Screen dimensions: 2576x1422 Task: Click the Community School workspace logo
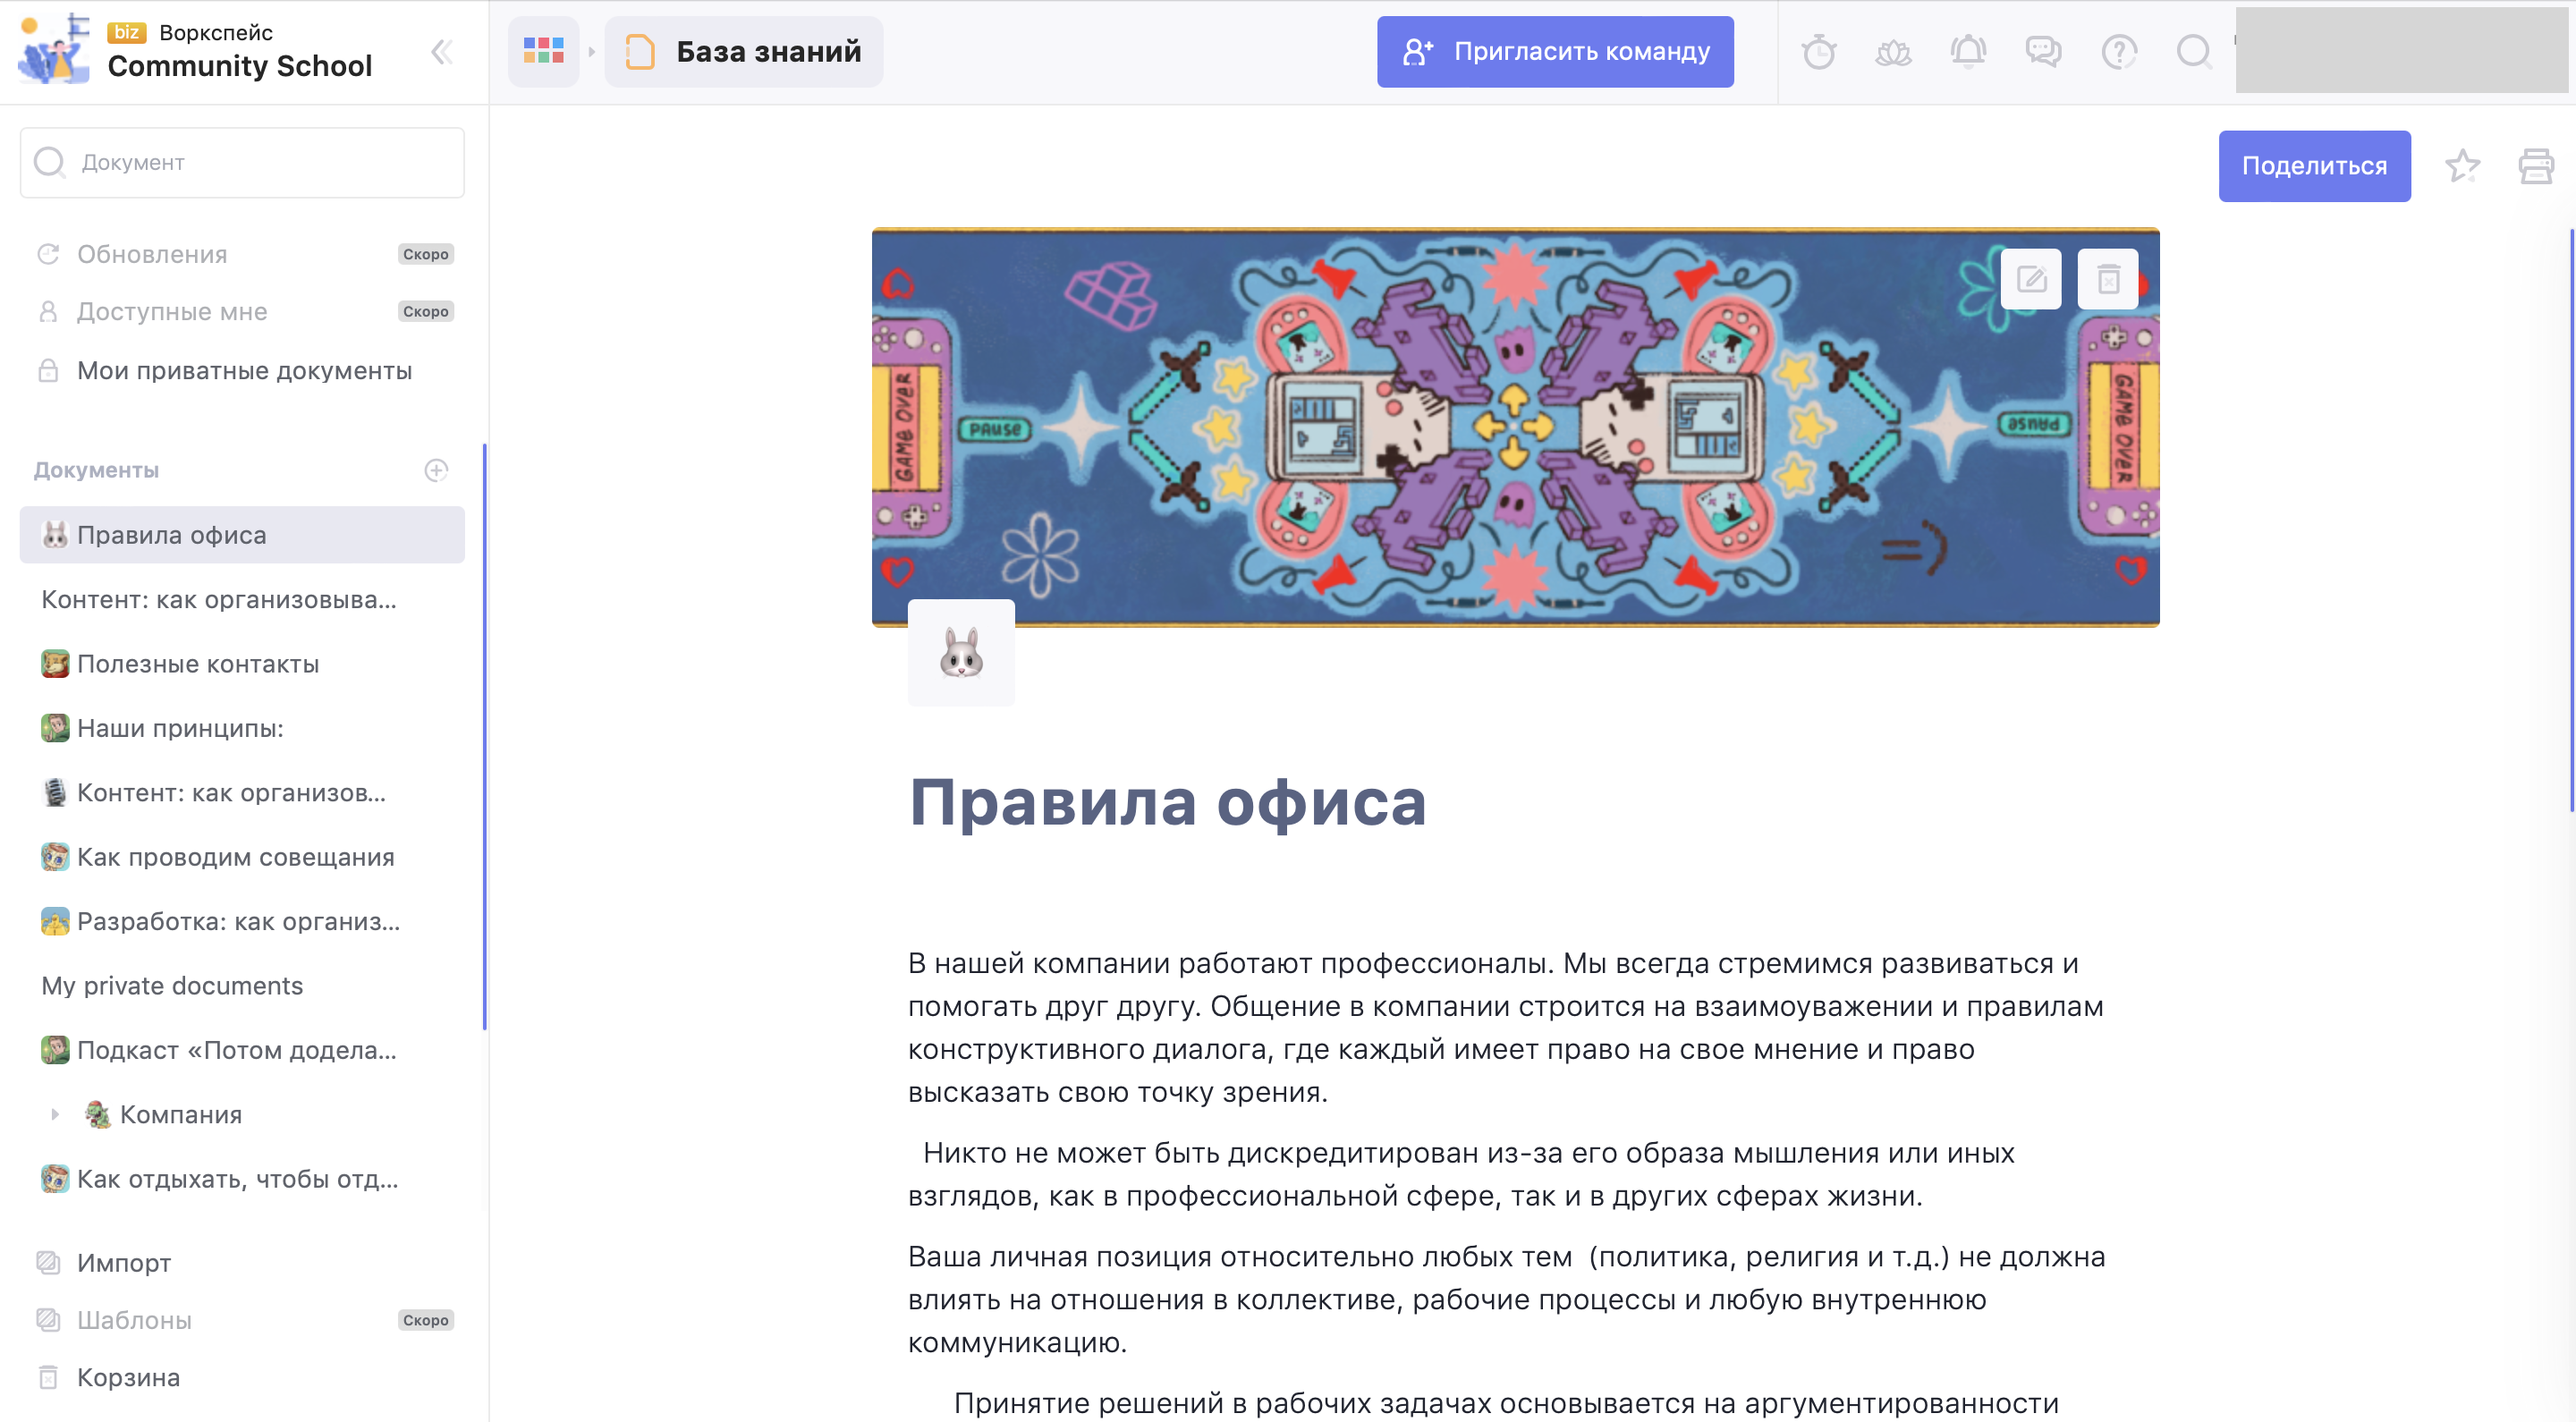click(x=54, y=50)
